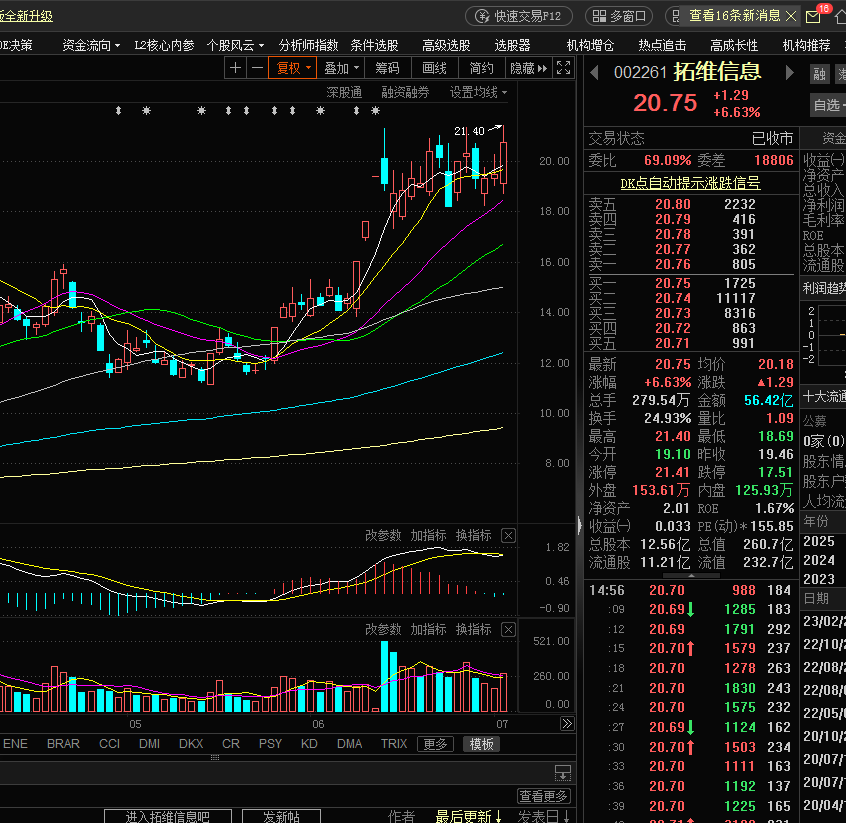846x823 pixels.
Task: Select the DKX indicator tab
Action: point(191,744)
